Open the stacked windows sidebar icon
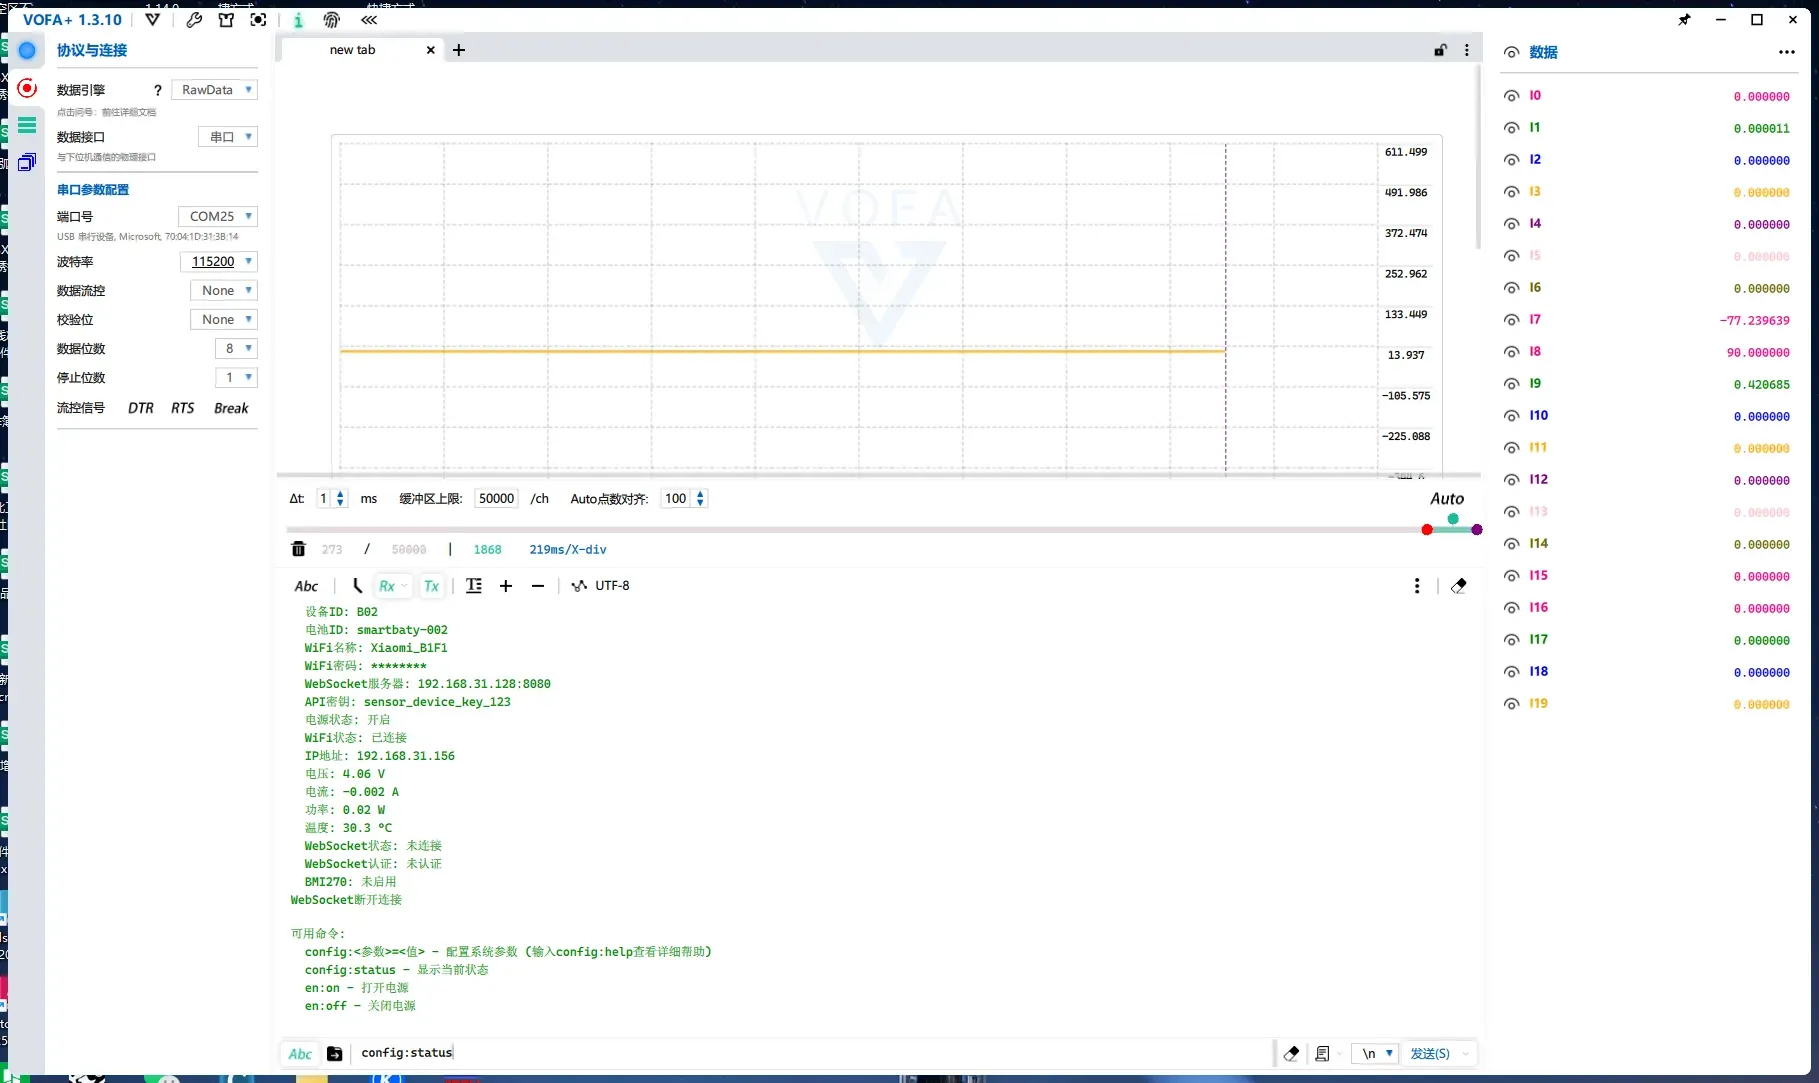1819x1083 pixels. pos(27,161)
